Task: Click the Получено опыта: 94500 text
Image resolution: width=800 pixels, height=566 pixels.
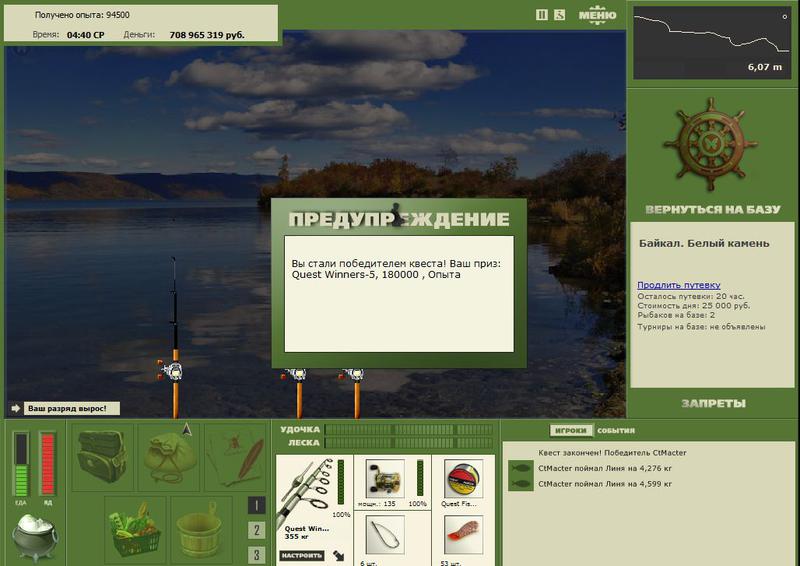Action: coord(82,15)
